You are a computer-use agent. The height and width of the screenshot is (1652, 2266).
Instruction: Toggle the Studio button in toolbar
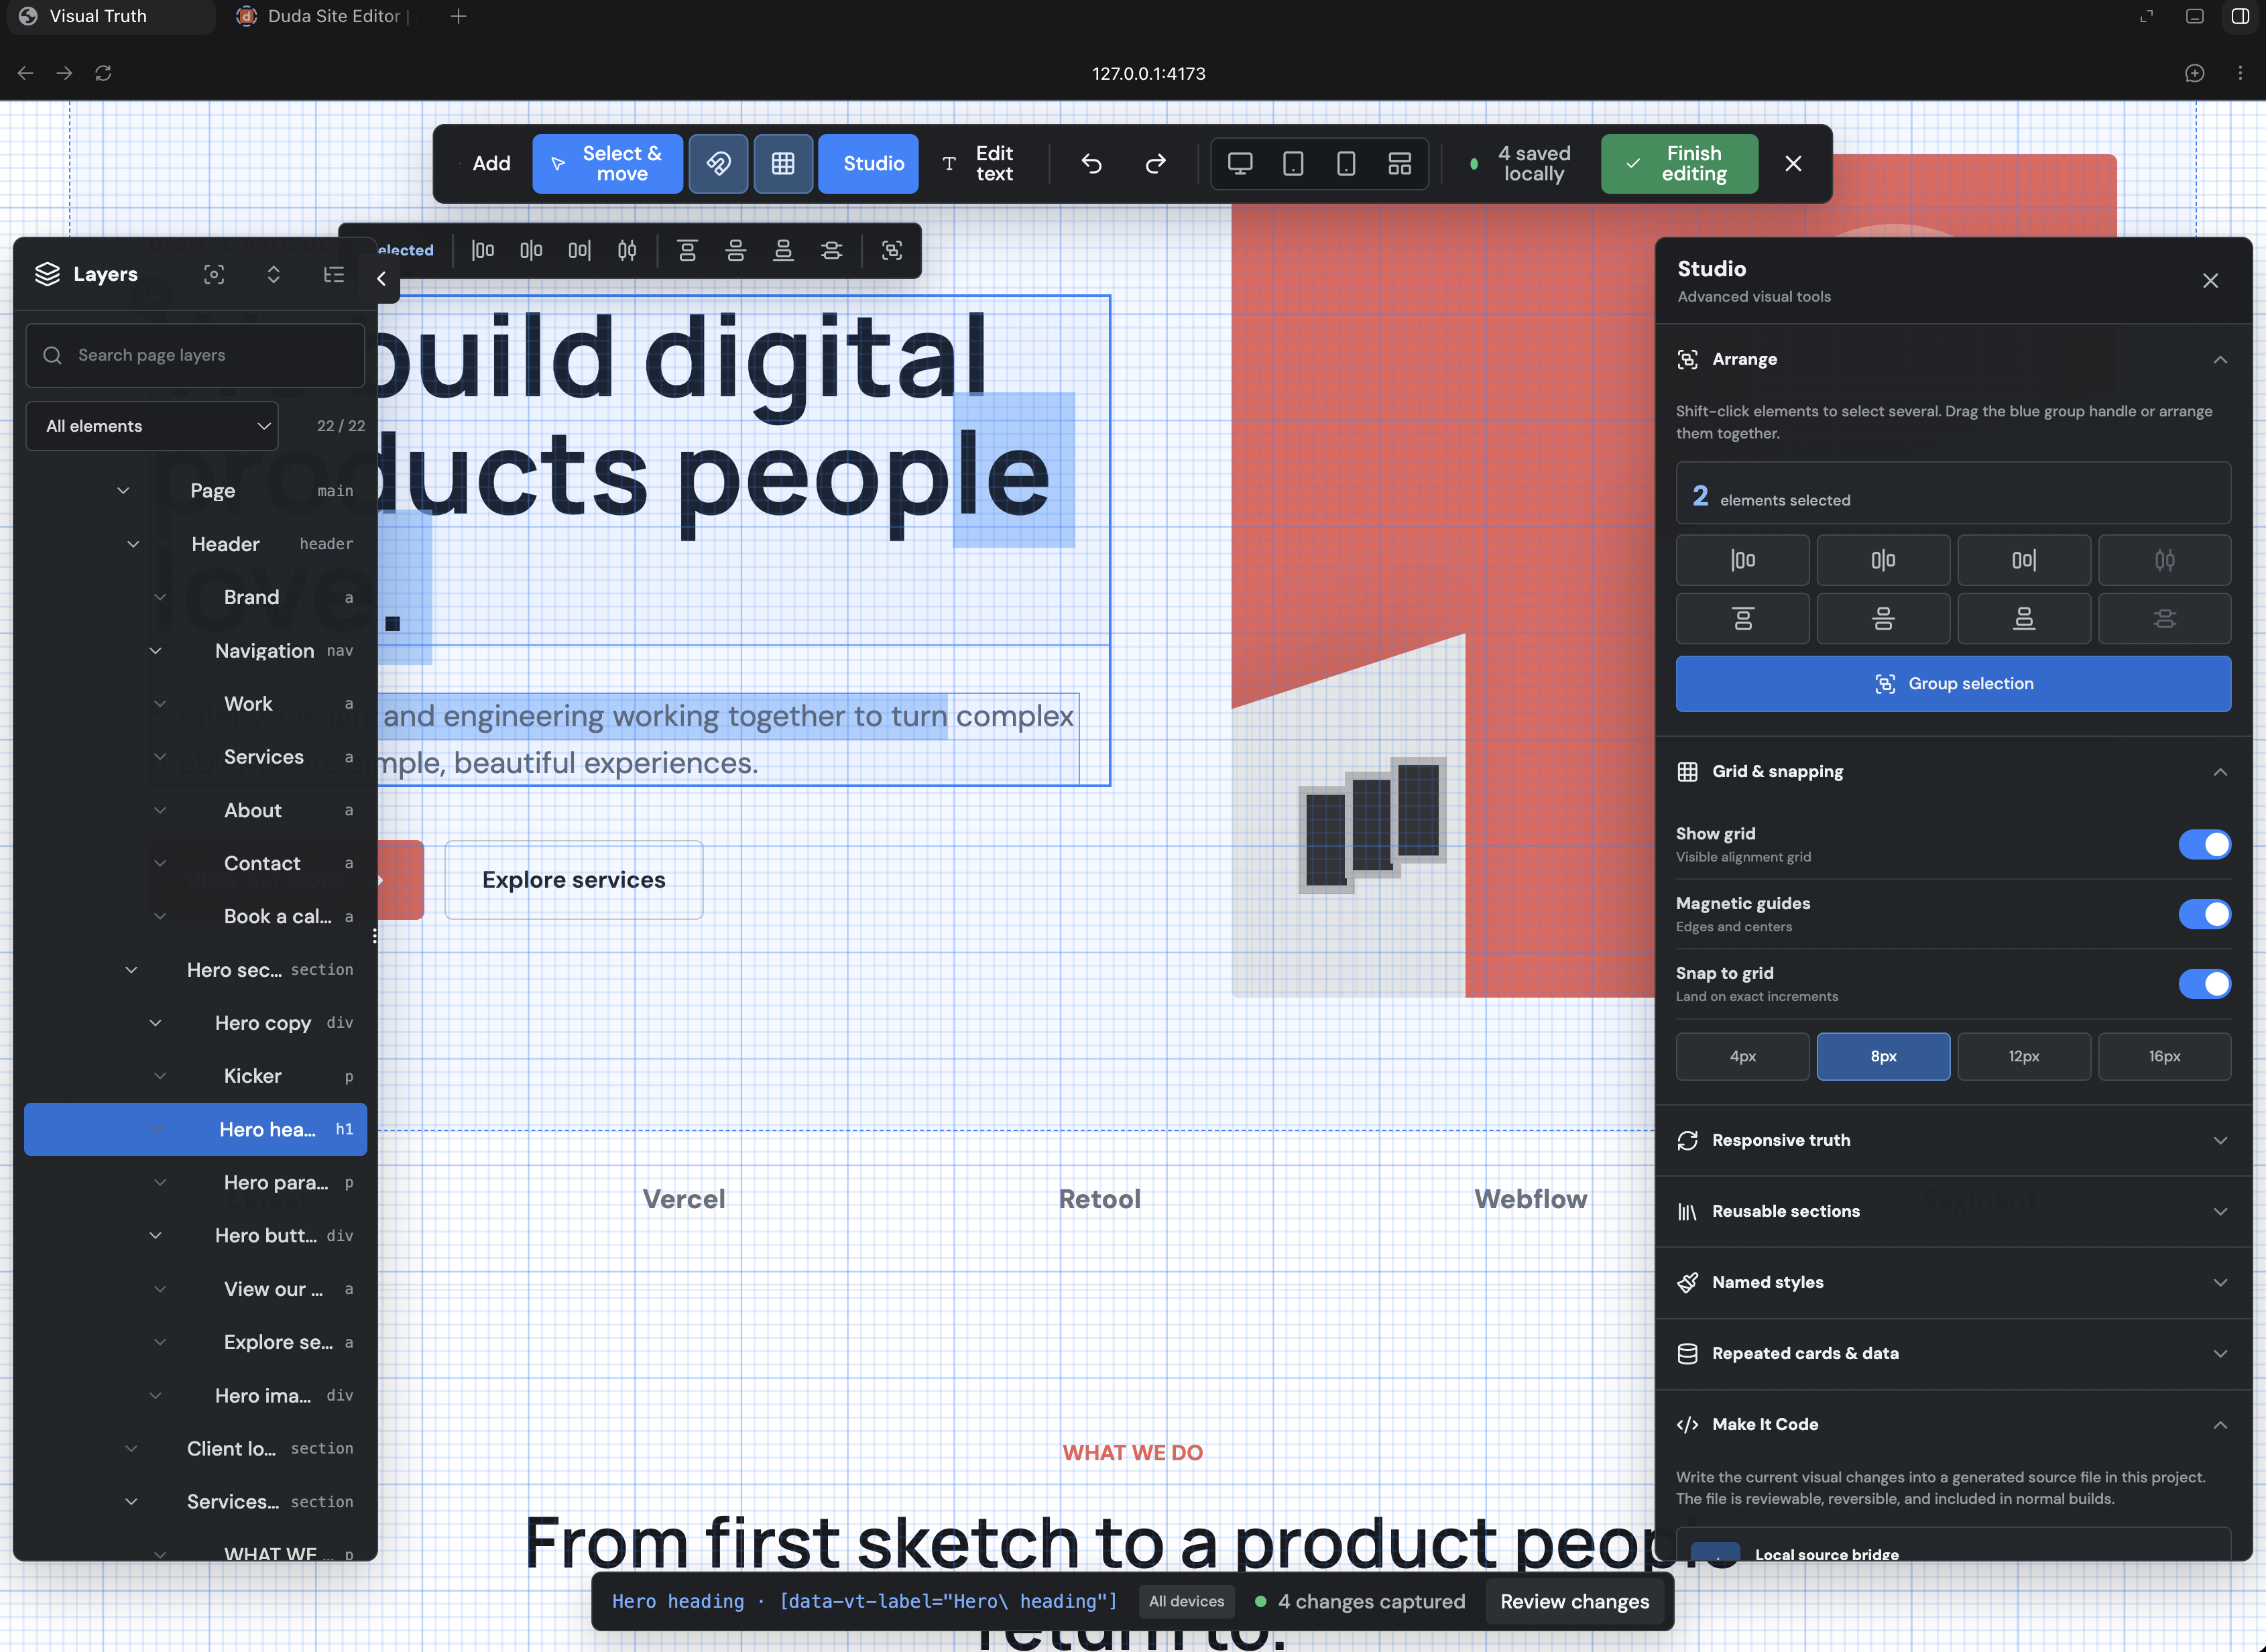[x=868, y=163]
